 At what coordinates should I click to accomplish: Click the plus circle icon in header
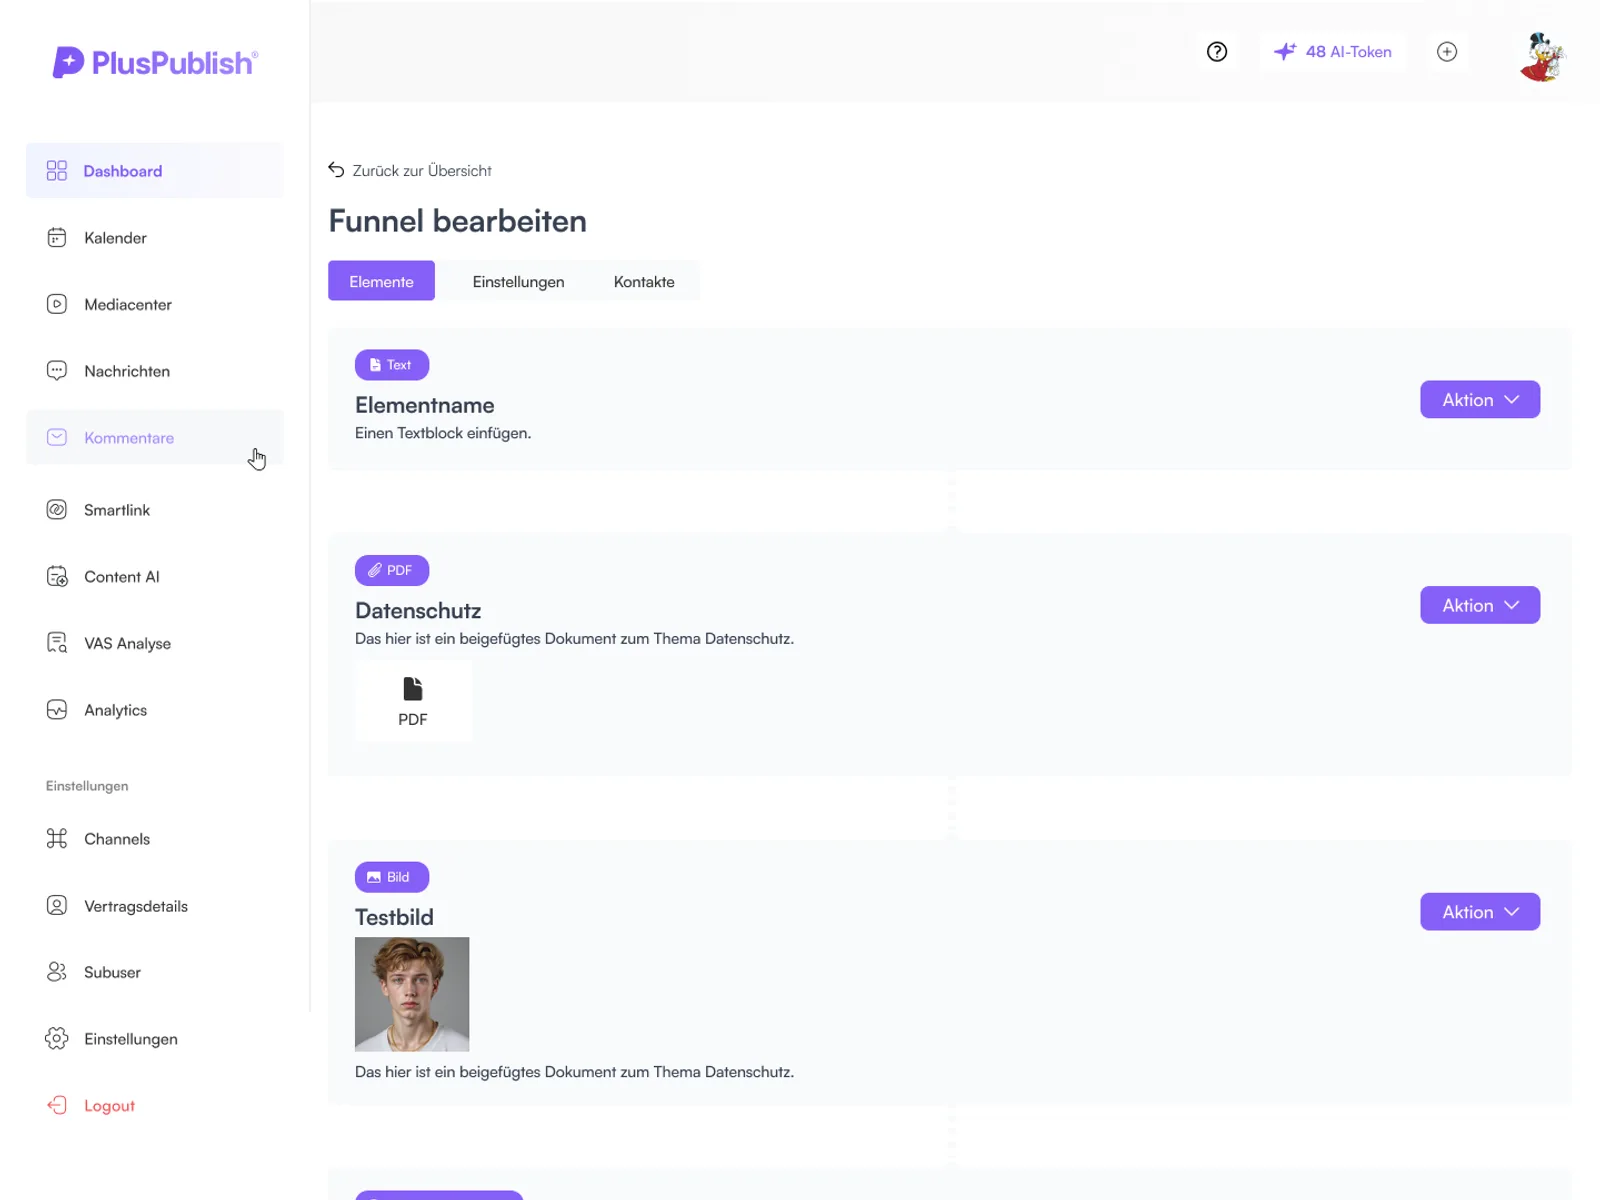(1447, 52)
